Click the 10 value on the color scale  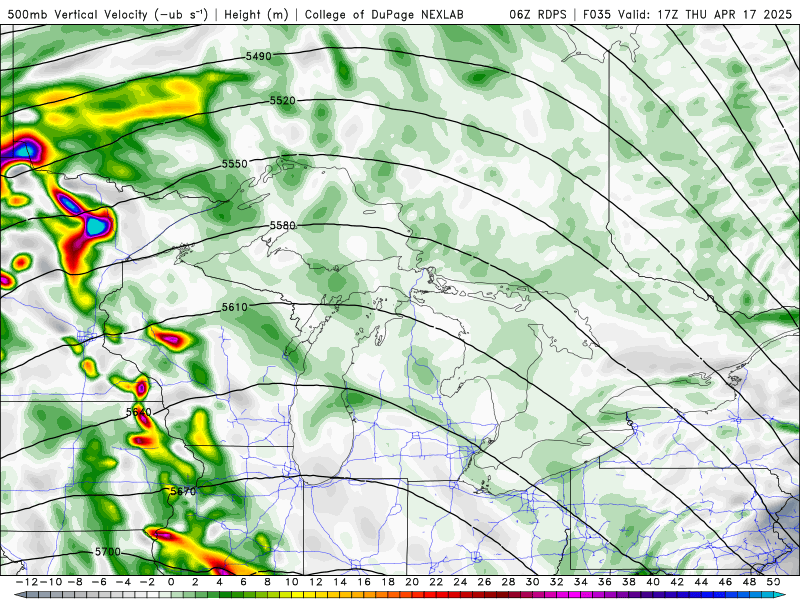pos(291,582)
